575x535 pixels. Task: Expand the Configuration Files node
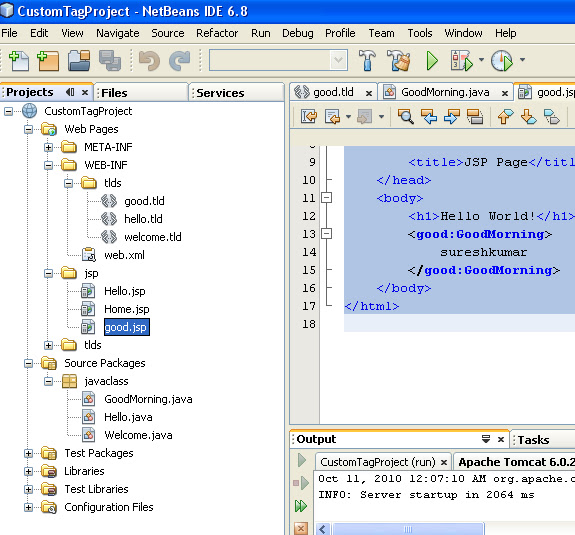pyautogui.click(x=28, y=507)
